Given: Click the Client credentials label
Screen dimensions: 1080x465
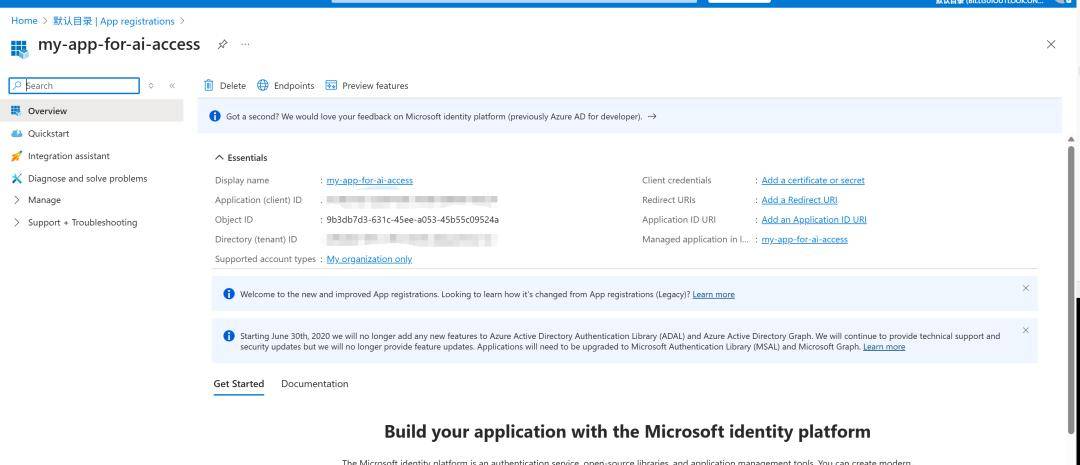Looking at the screenshot, I should tap(676, 180).
